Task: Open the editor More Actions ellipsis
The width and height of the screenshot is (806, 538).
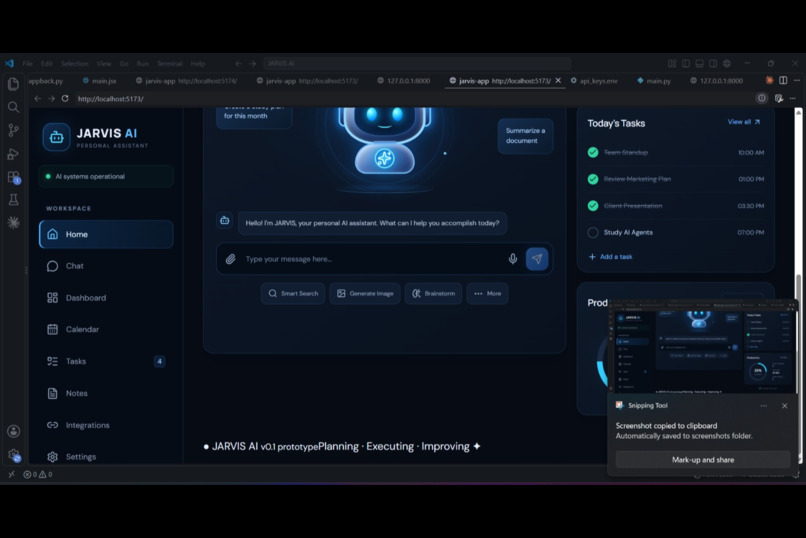Action: (796, 81)
